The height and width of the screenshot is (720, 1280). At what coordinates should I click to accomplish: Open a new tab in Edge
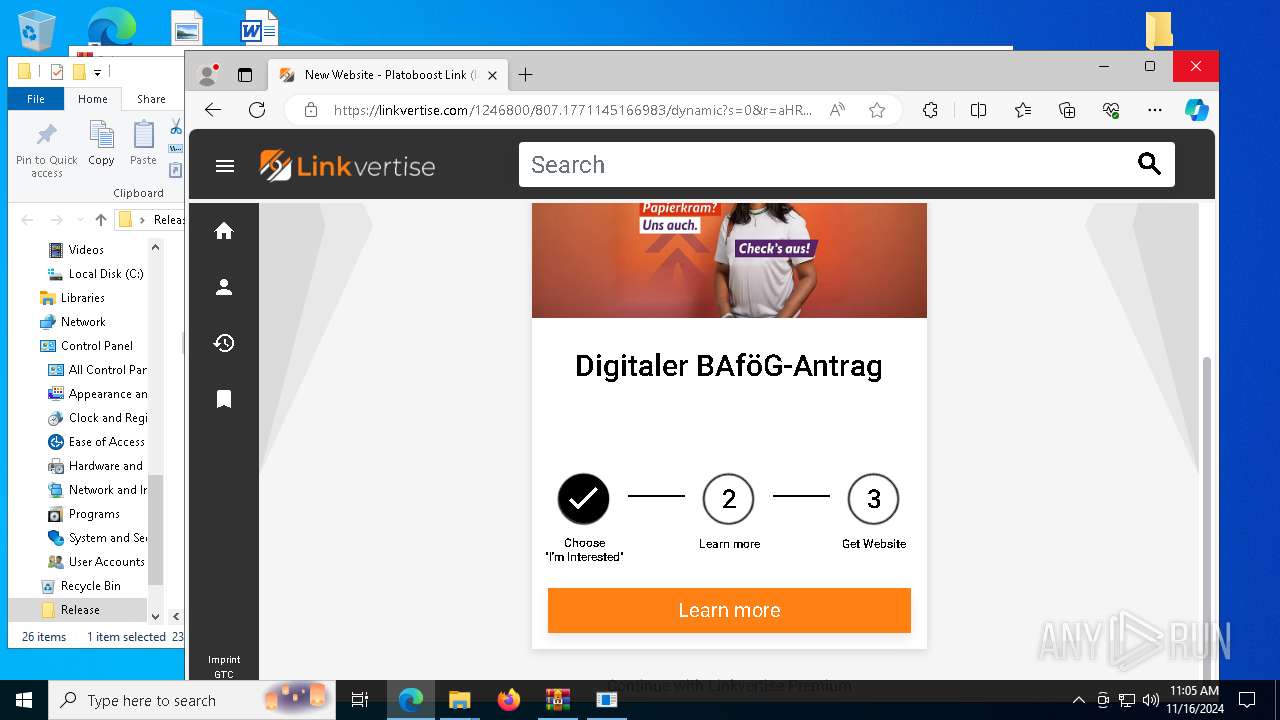525,75
